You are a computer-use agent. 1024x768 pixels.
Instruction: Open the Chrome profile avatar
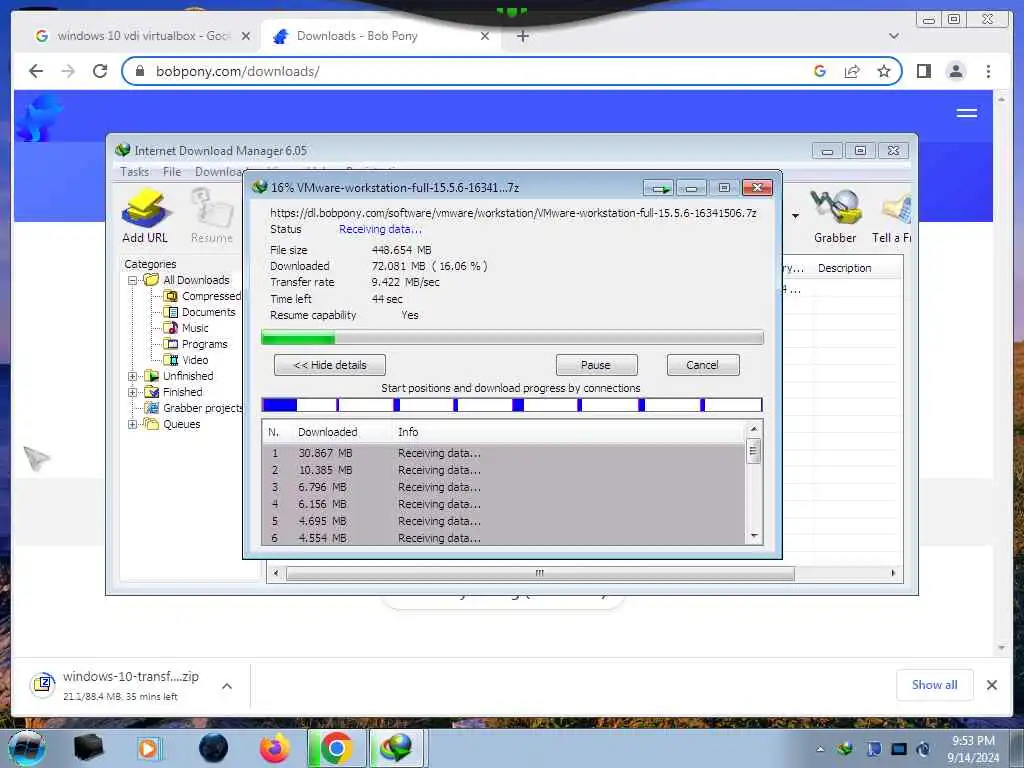(955, 71)
